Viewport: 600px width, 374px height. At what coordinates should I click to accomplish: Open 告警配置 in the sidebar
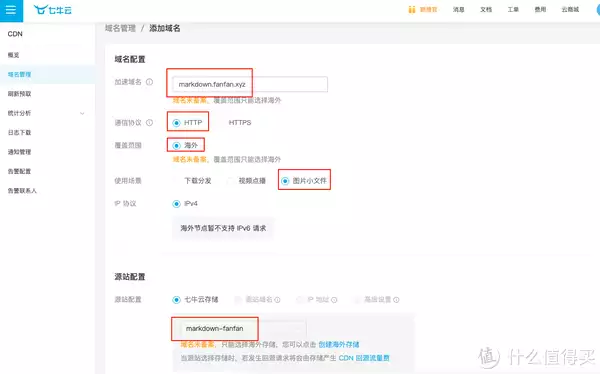[x=20, y=171]
